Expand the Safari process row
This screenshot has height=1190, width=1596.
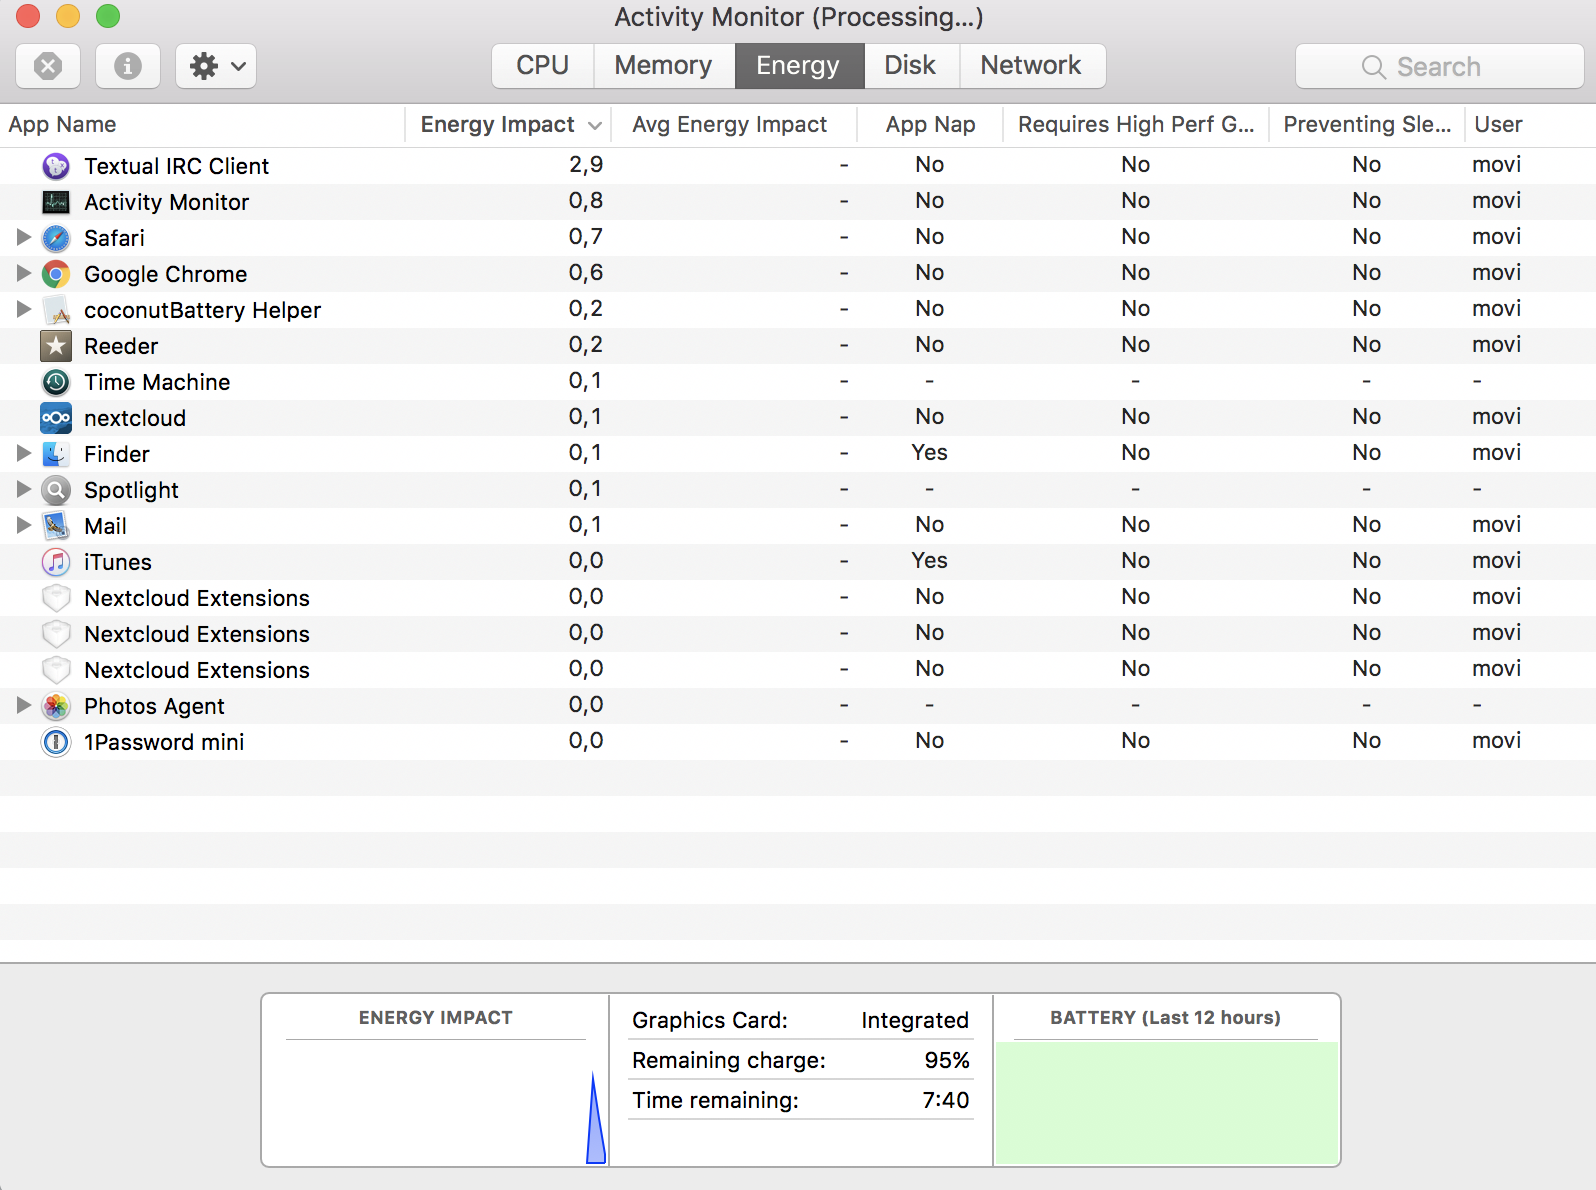[24, 237]
